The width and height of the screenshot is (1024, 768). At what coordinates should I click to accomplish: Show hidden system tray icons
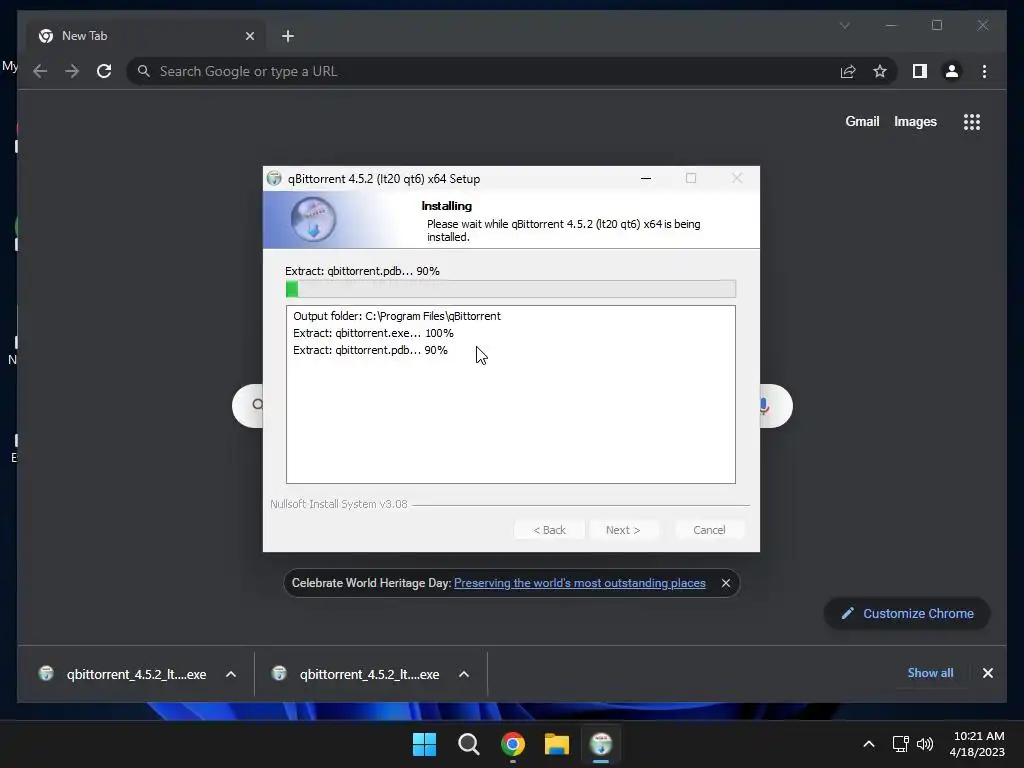pos(869,744)
